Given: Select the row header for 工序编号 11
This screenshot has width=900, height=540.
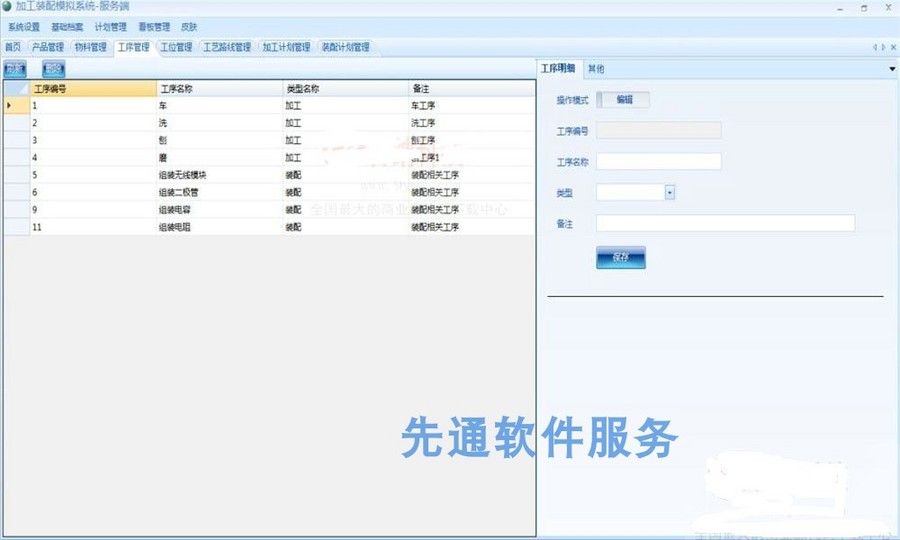Looking at the screenshot, I should [17, 227].
